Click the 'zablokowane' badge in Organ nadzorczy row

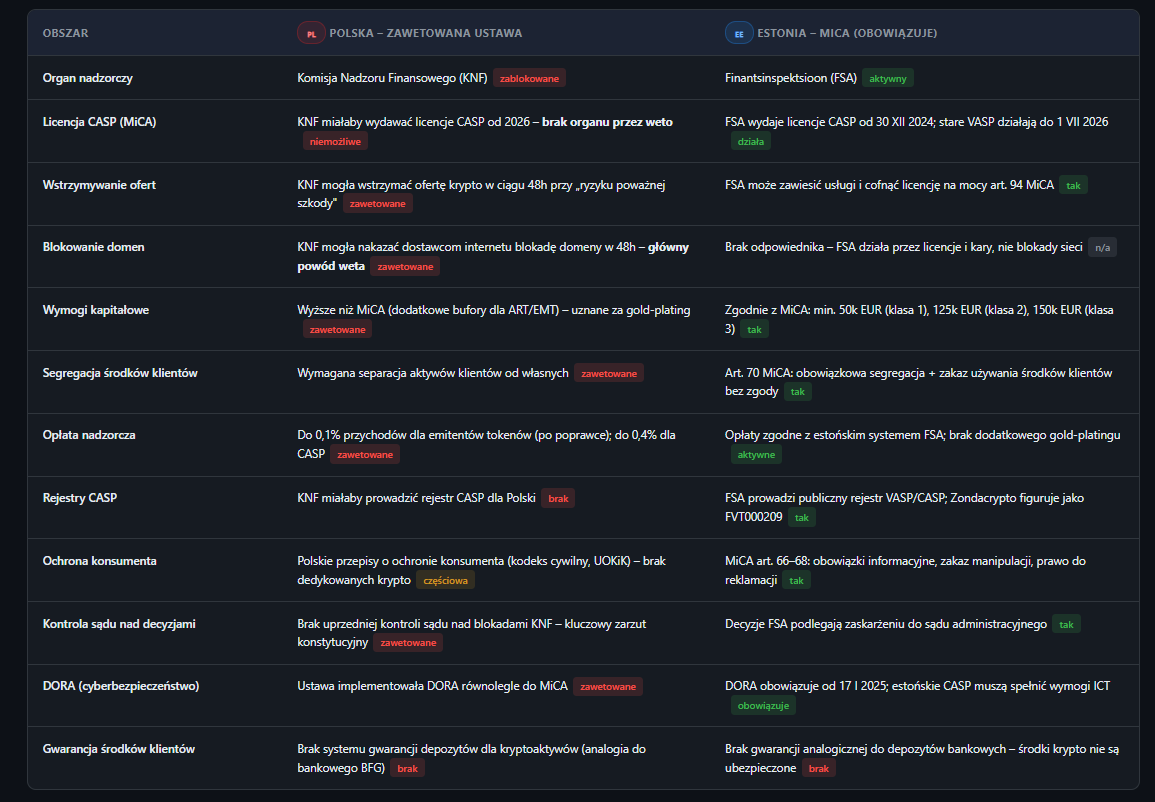pos(530,78)
